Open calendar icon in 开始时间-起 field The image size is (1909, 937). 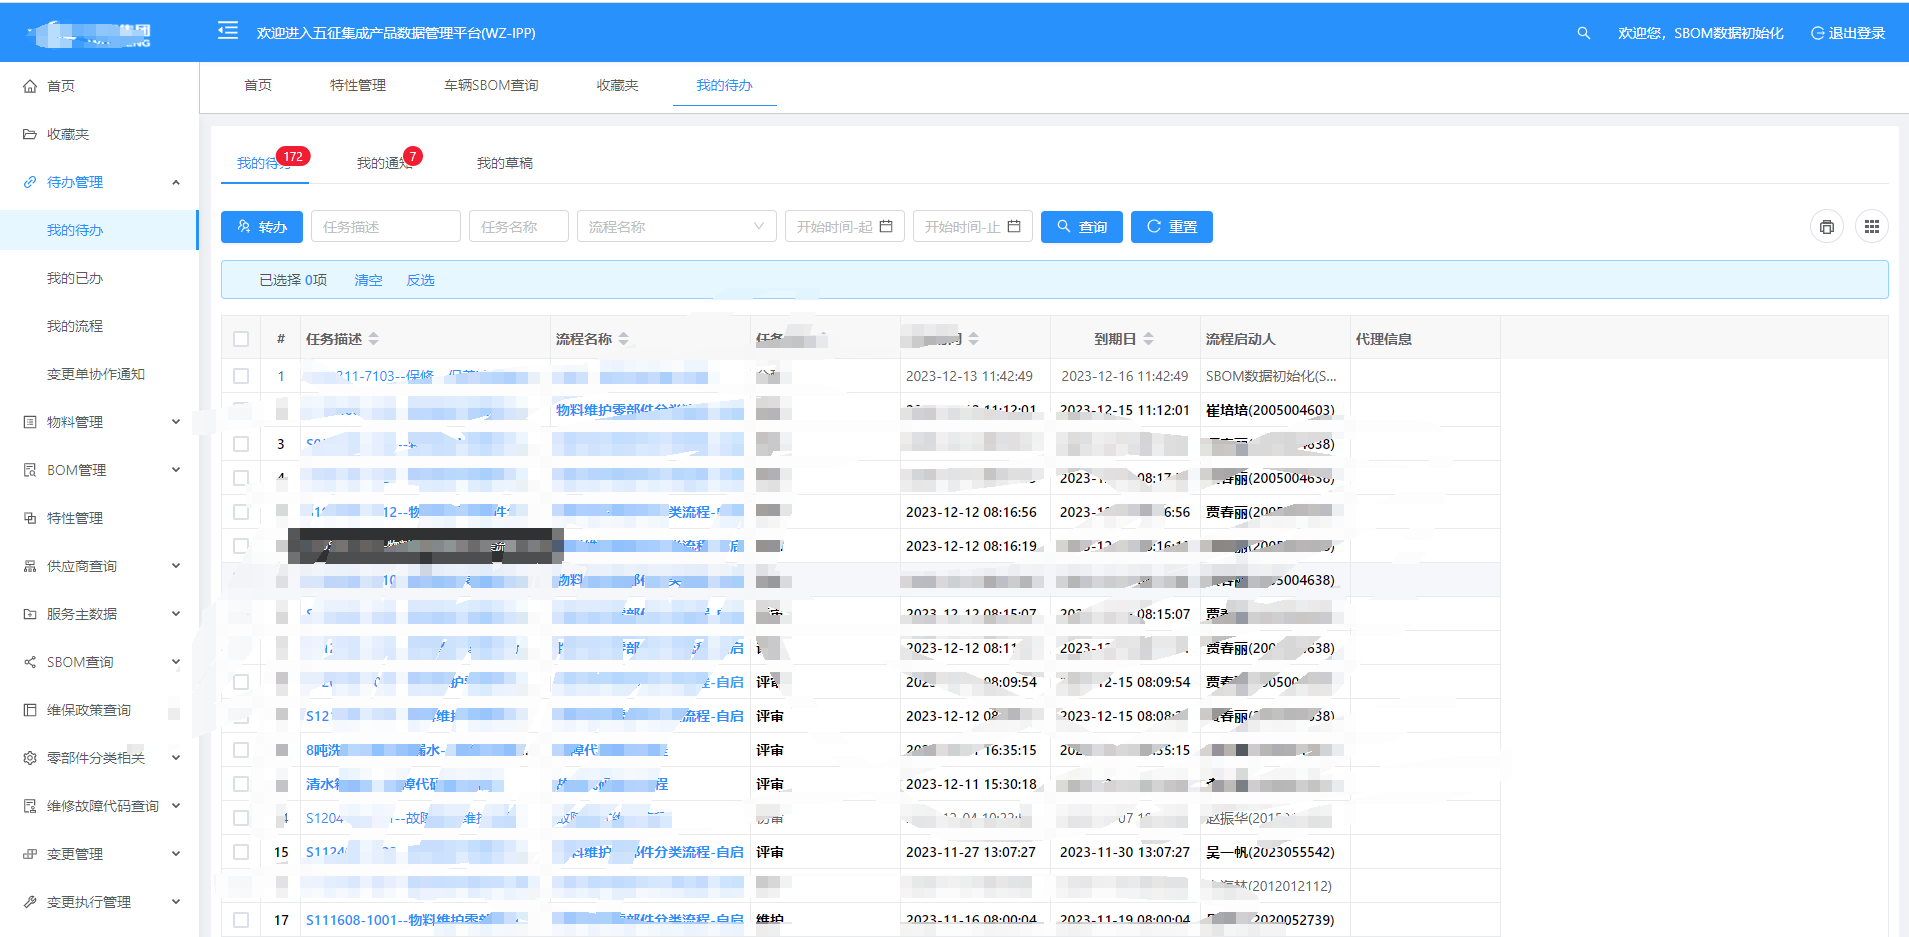pyautogui.click(x=886, y=227)
